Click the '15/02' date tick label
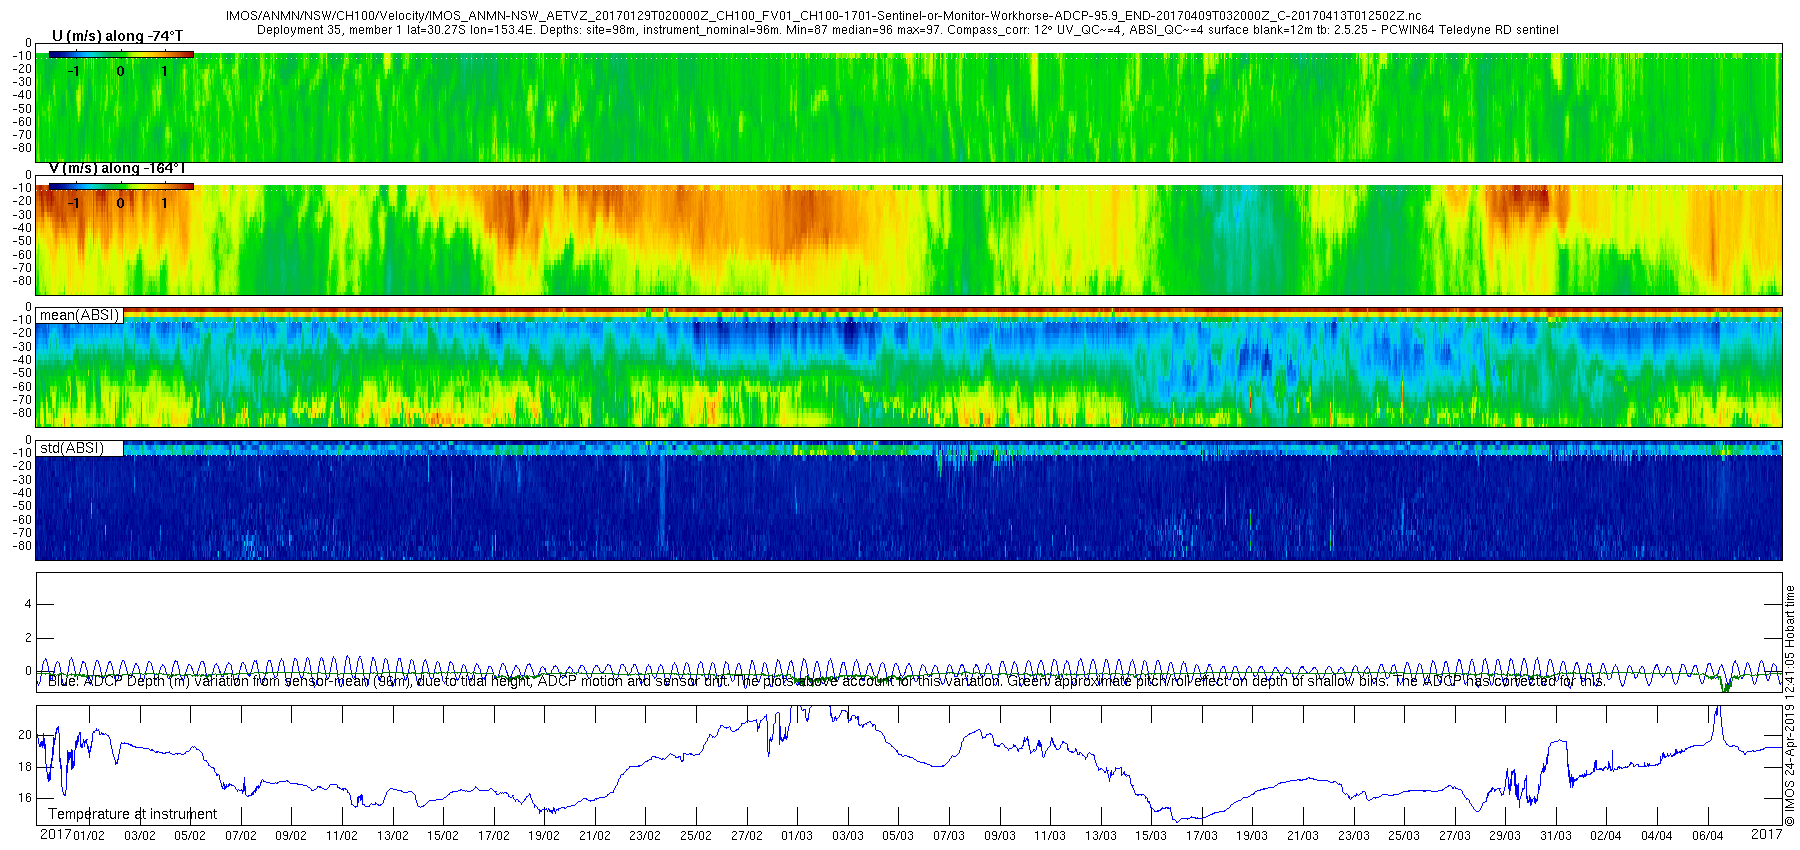Viewport: 1800px width, 850px height. click(x=443, y=836)
